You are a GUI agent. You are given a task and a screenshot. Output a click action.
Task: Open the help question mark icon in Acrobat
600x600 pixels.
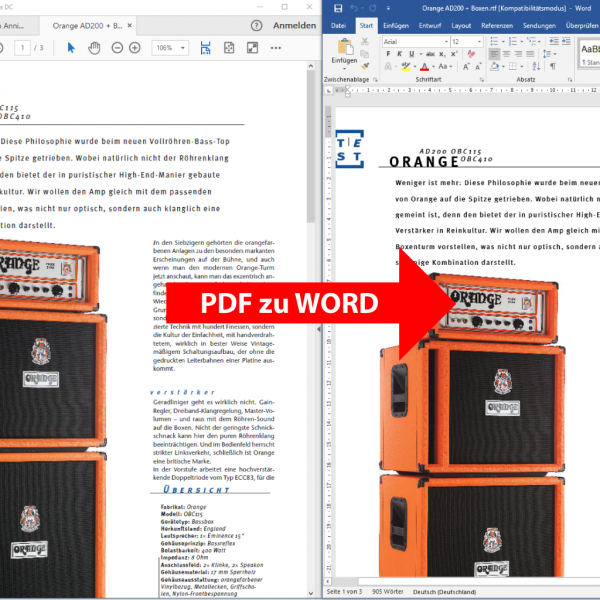click(256, 26)
